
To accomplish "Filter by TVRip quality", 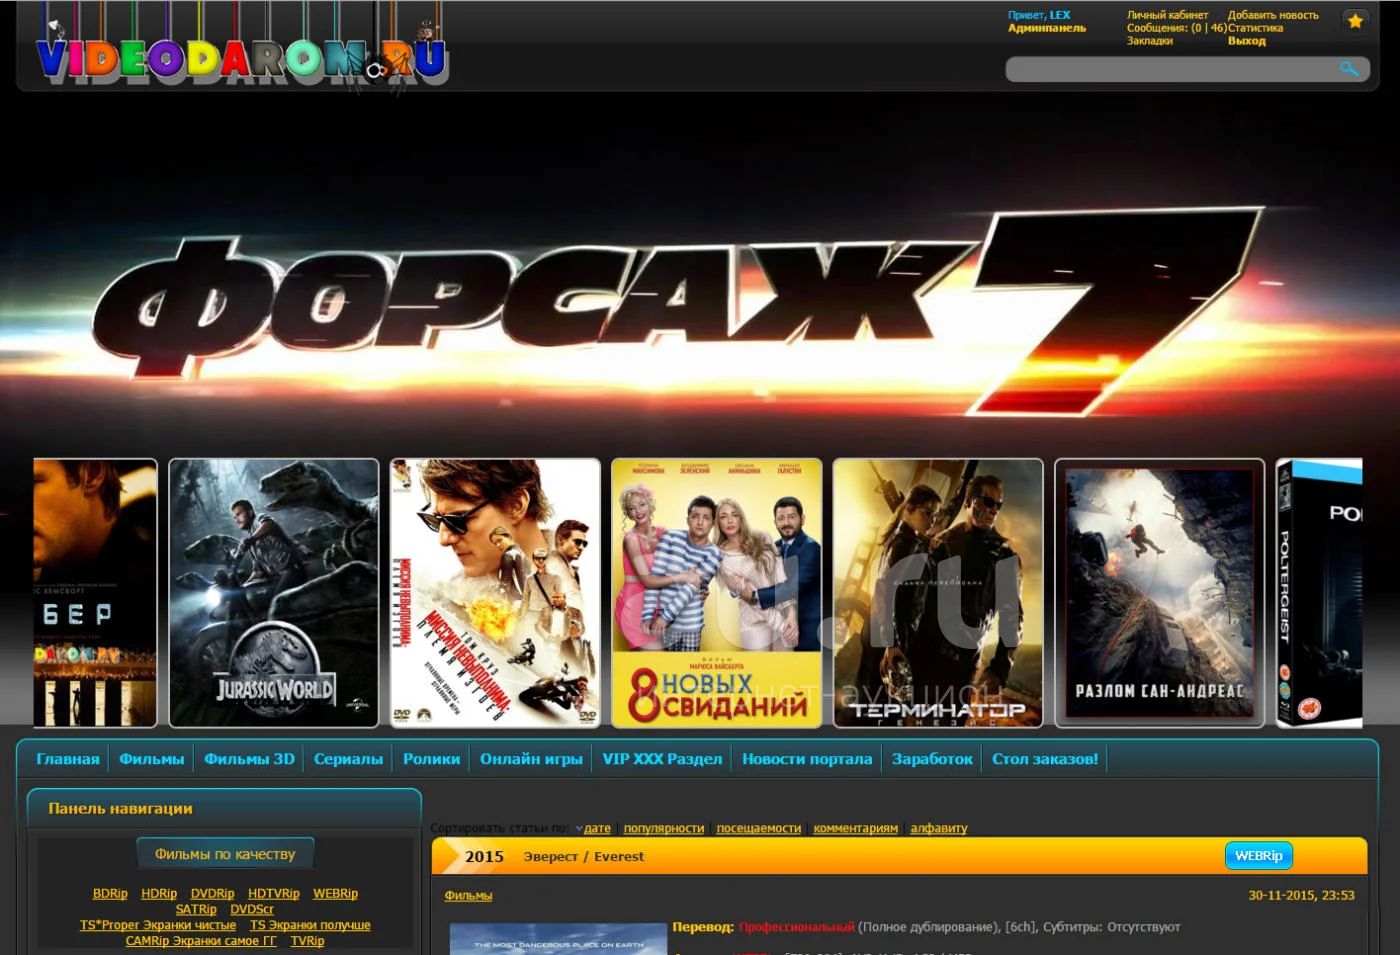I will click(307, 941).
